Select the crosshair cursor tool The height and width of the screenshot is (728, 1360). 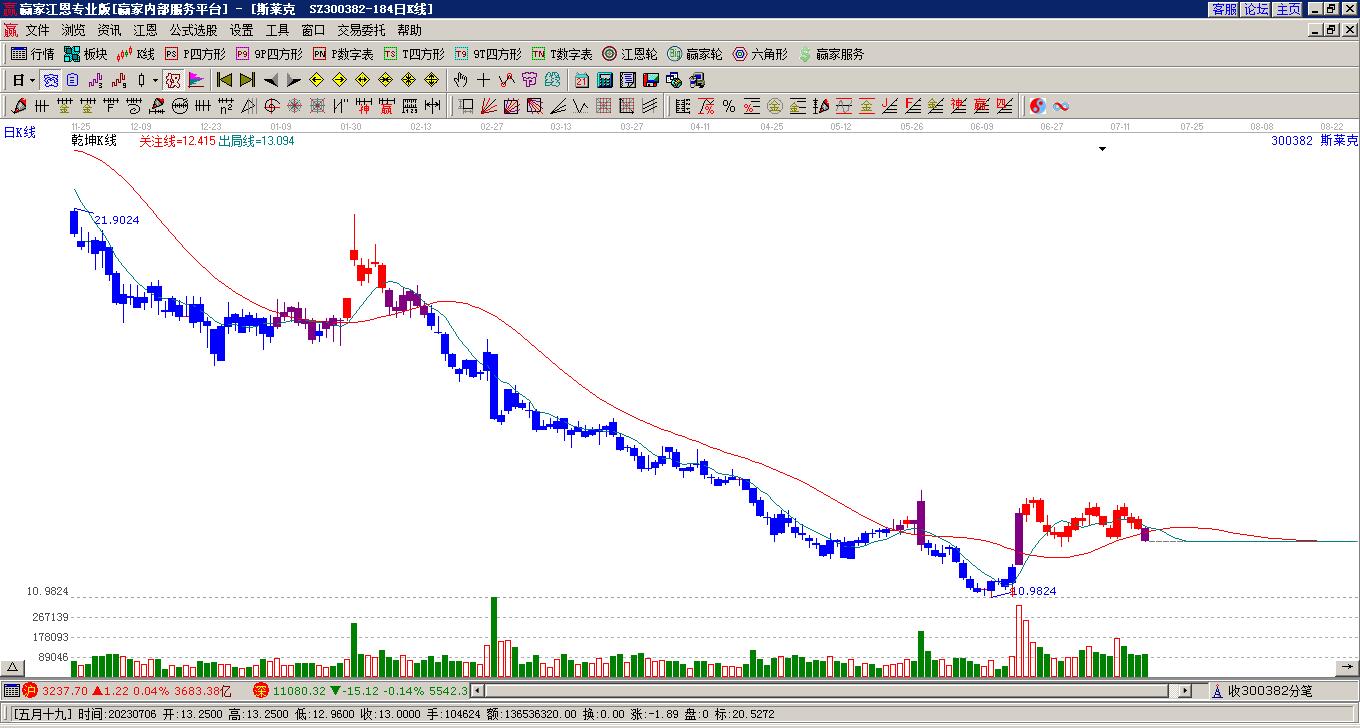point(483,80)
